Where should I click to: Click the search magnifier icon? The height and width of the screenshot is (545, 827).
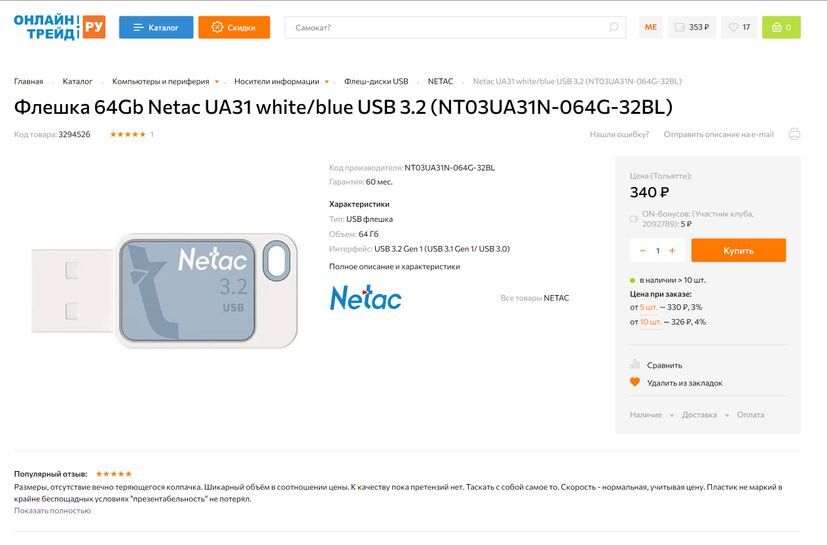tap(614, 27)
